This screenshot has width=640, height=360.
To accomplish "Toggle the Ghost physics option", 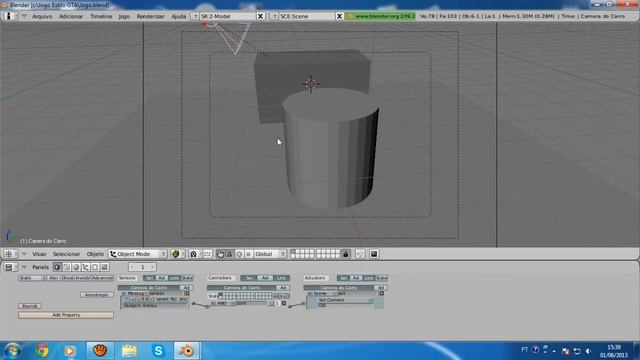I will click(x=67, y=278).
